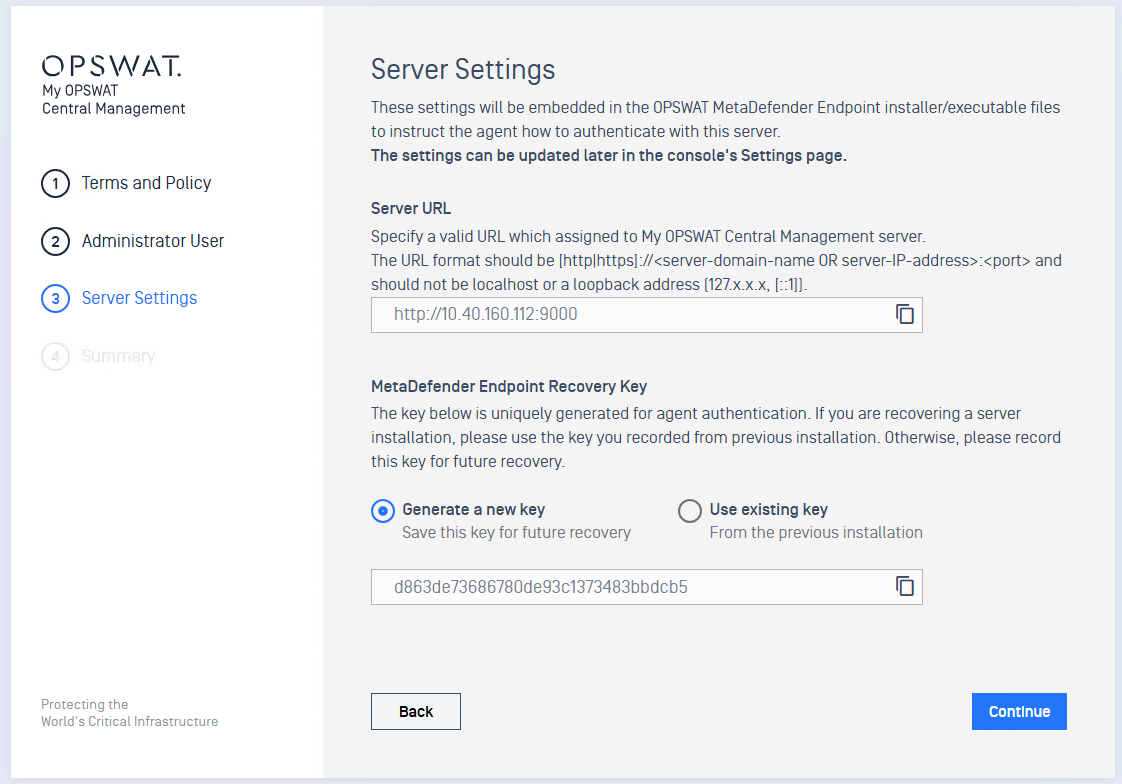
Task: Copy the recovery key to clipboard
Action: 904,586
